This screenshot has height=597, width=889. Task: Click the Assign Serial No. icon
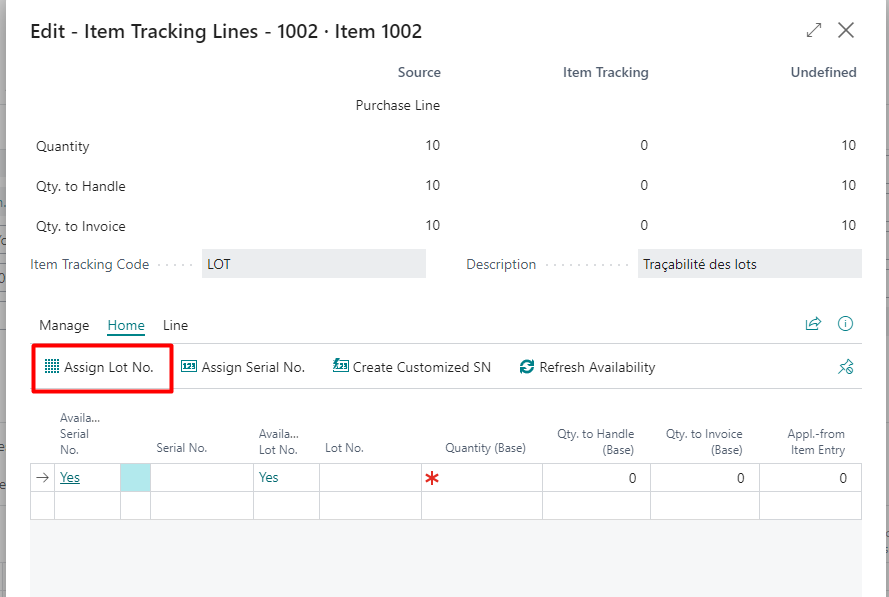click(x=189, y=367)
